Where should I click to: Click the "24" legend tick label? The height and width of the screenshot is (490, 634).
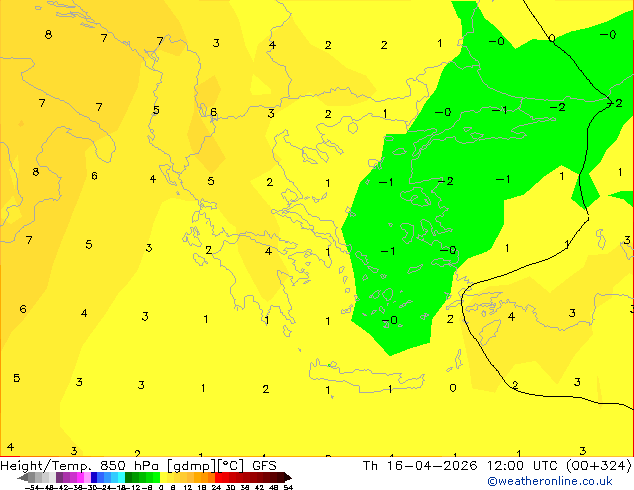tap(216, 488)
